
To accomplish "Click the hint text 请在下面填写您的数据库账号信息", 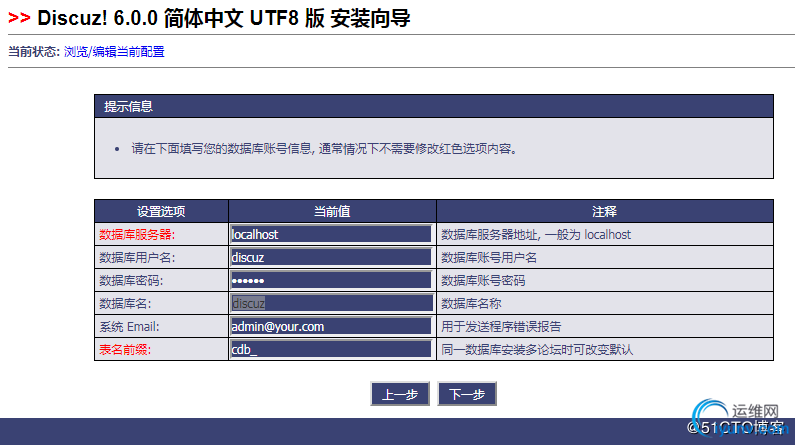I will (x=221, y=149).
